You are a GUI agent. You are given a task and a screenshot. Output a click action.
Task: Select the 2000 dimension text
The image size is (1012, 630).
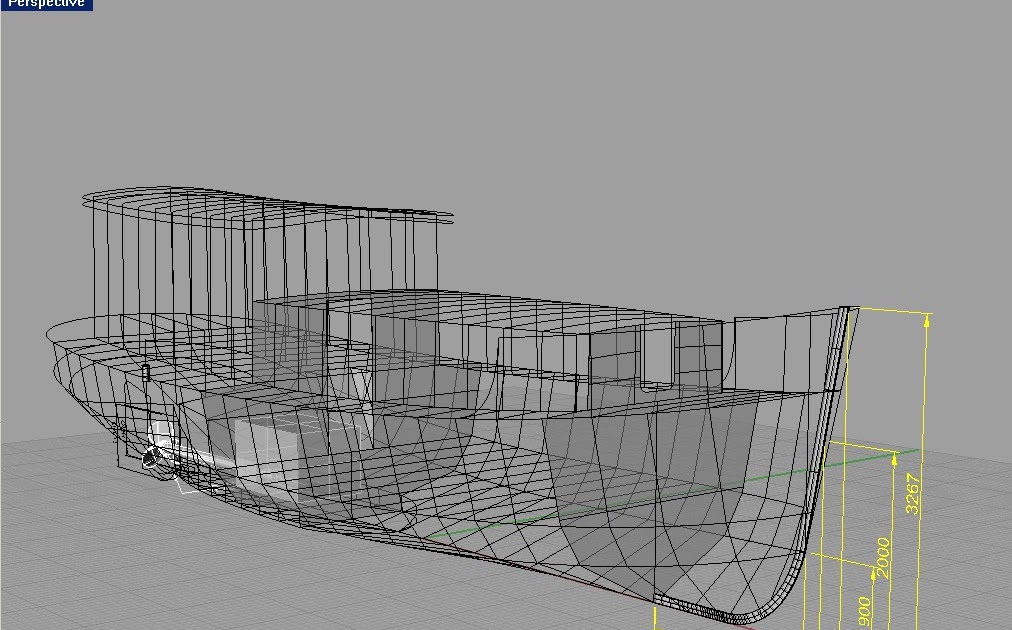[x=883, y=558]
